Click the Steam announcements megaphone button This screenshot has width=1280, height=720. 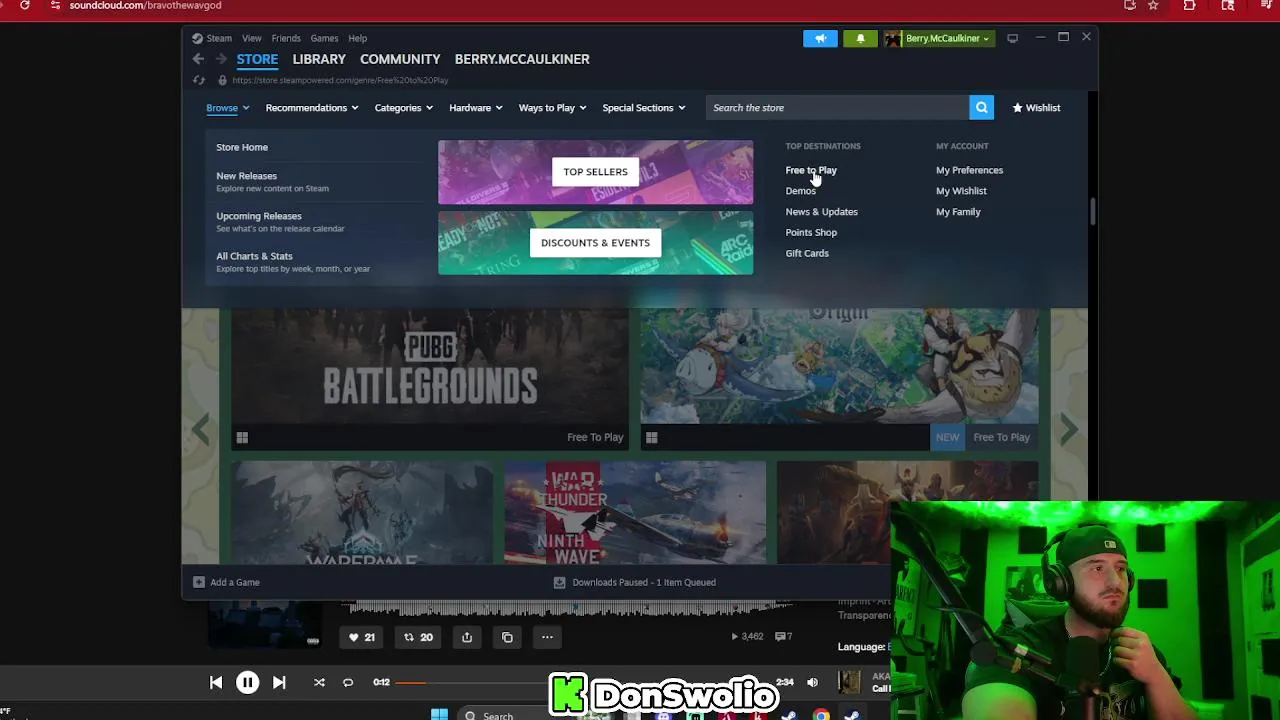point(820,38)
